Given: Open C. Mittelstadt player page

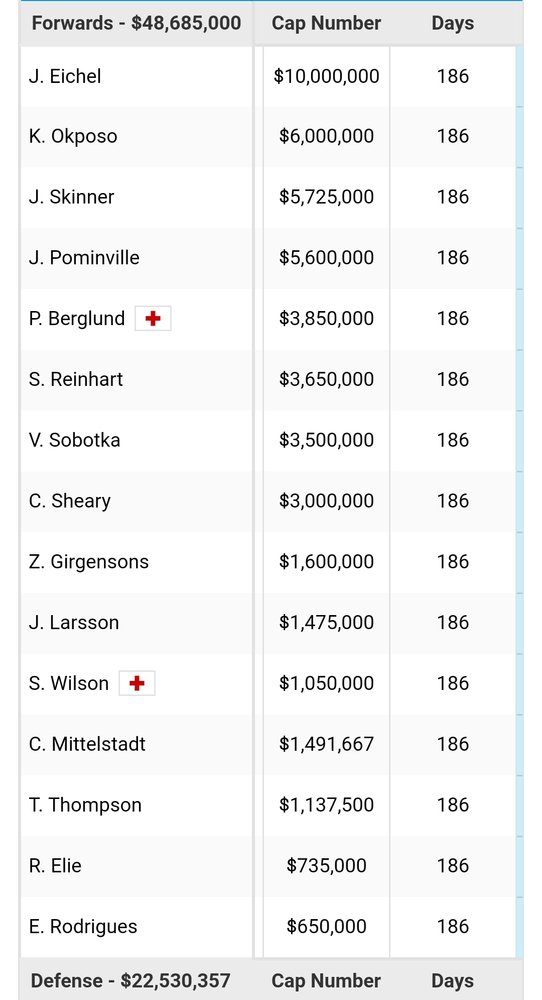Looking at the screenshot, I should coord(87,744).
